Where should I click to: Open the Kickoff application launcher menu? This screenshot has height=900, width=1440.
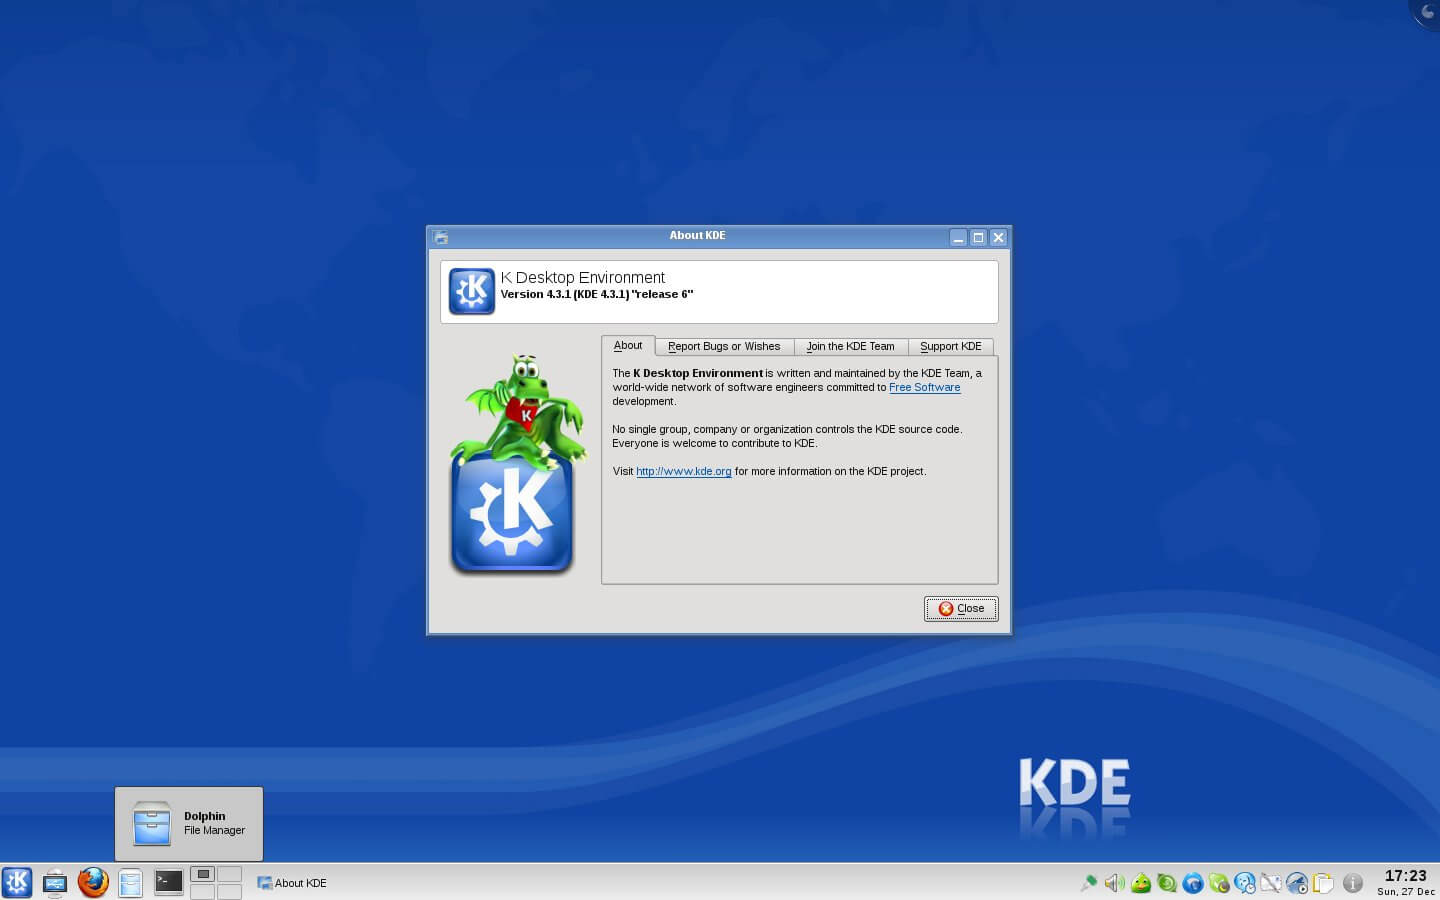point(17,883)
